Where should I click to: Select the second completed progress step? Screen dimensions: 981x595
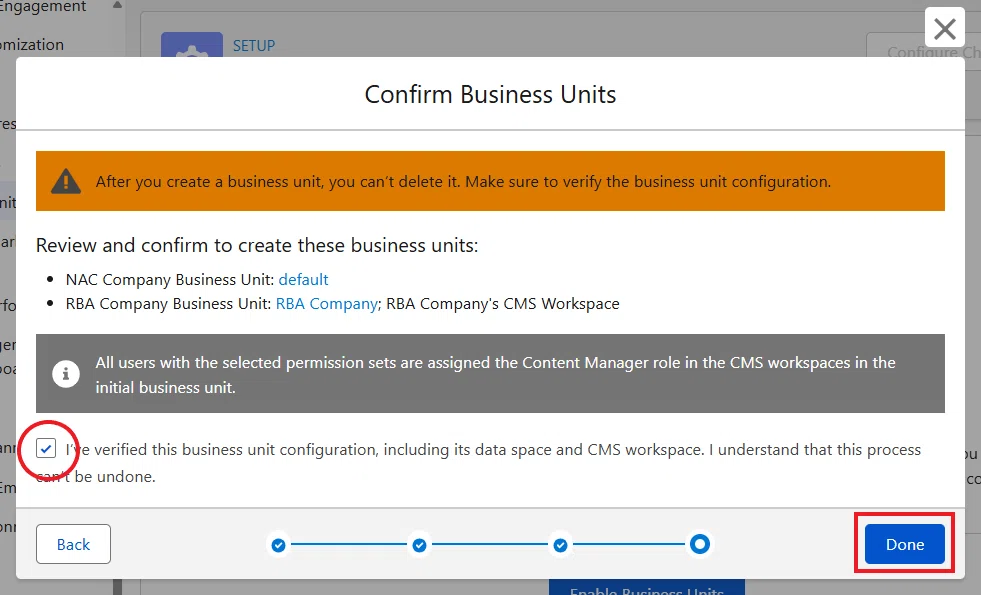click(x=419, y=545)
